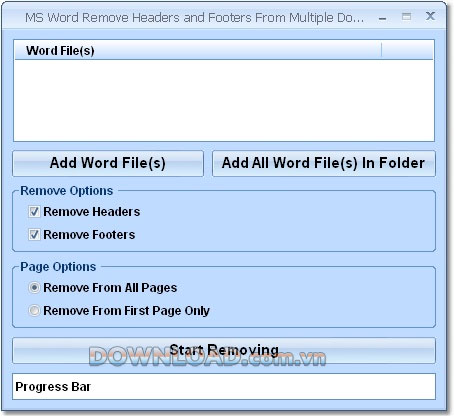Toggle the Remove Footers checkbox

coord(34,235)
